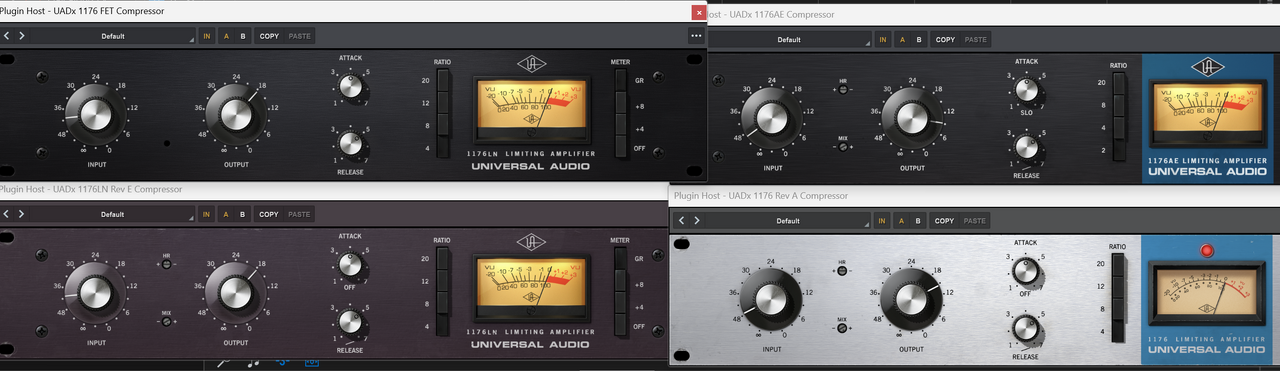
Task: Set meter to GR in the 1176LN Rev E window
Action: pos(620,259)
